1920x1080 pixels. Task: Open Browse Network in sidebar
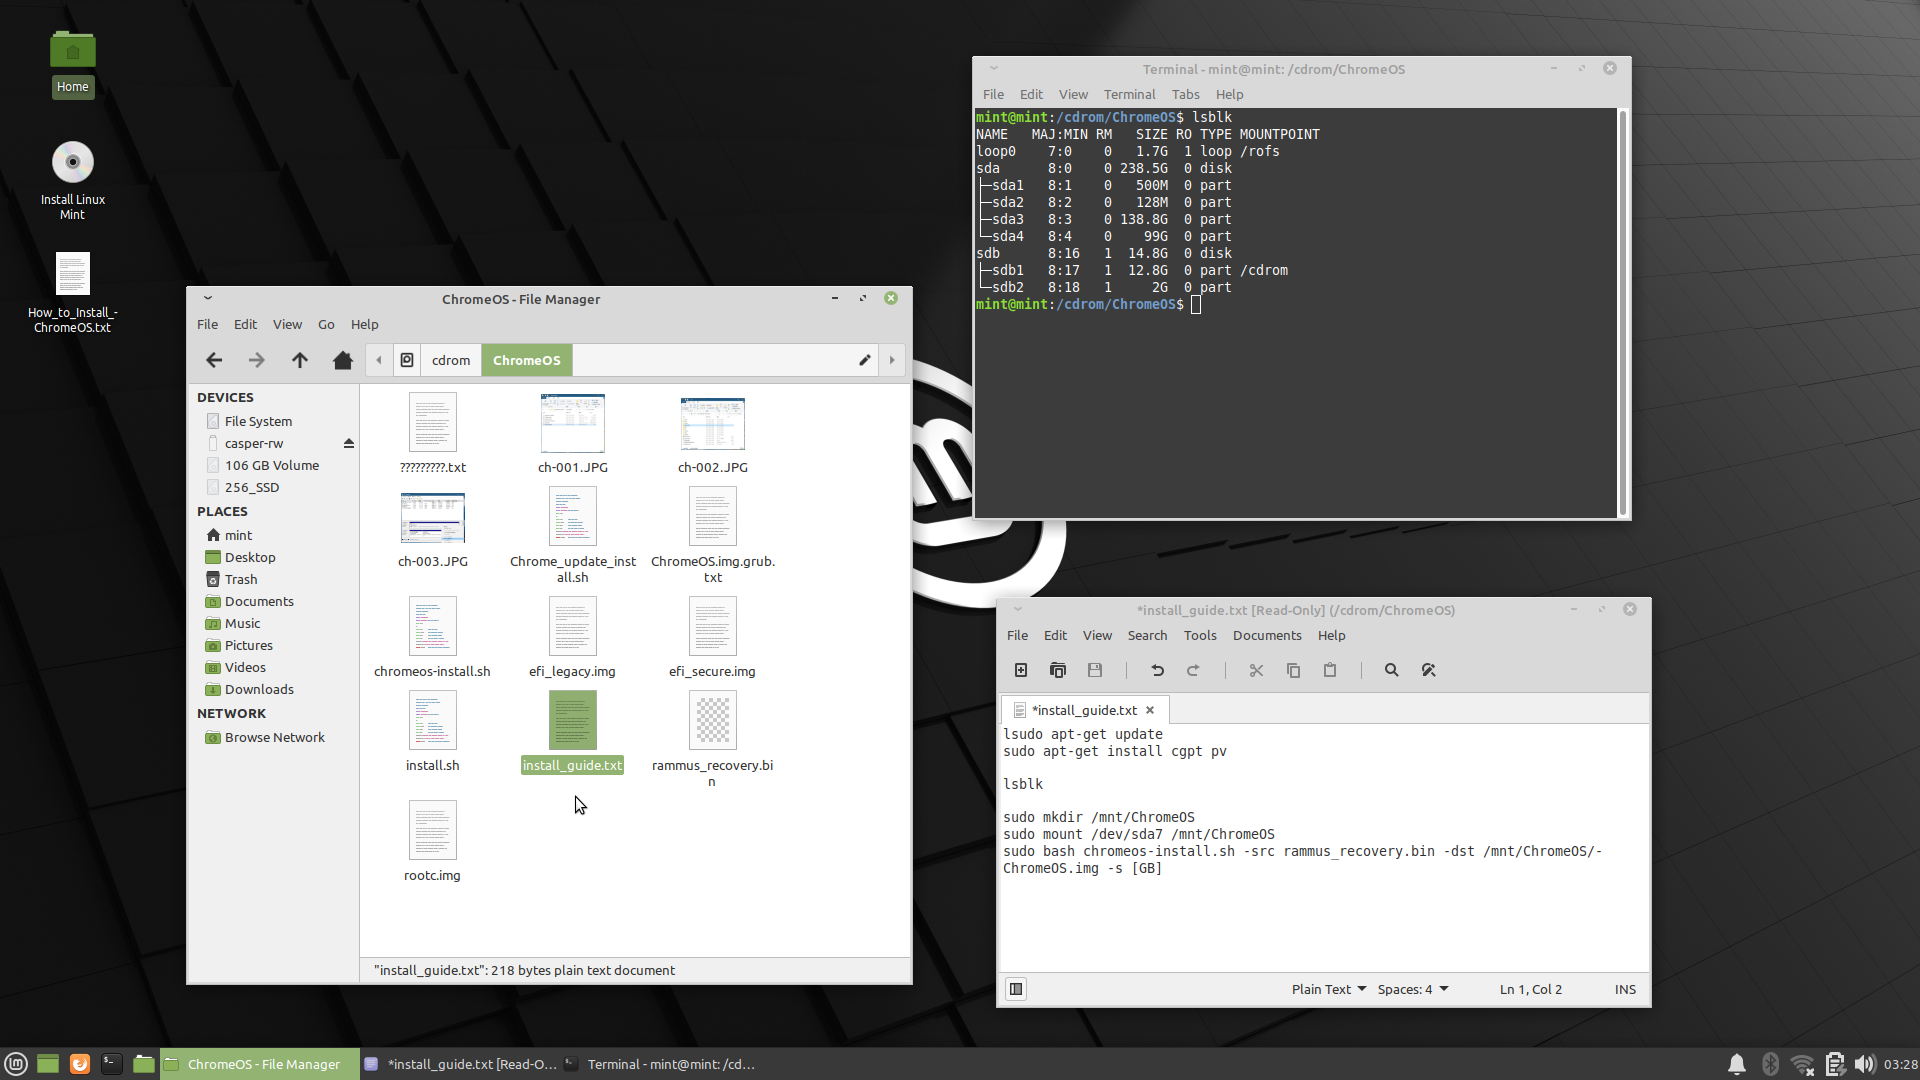274,737
